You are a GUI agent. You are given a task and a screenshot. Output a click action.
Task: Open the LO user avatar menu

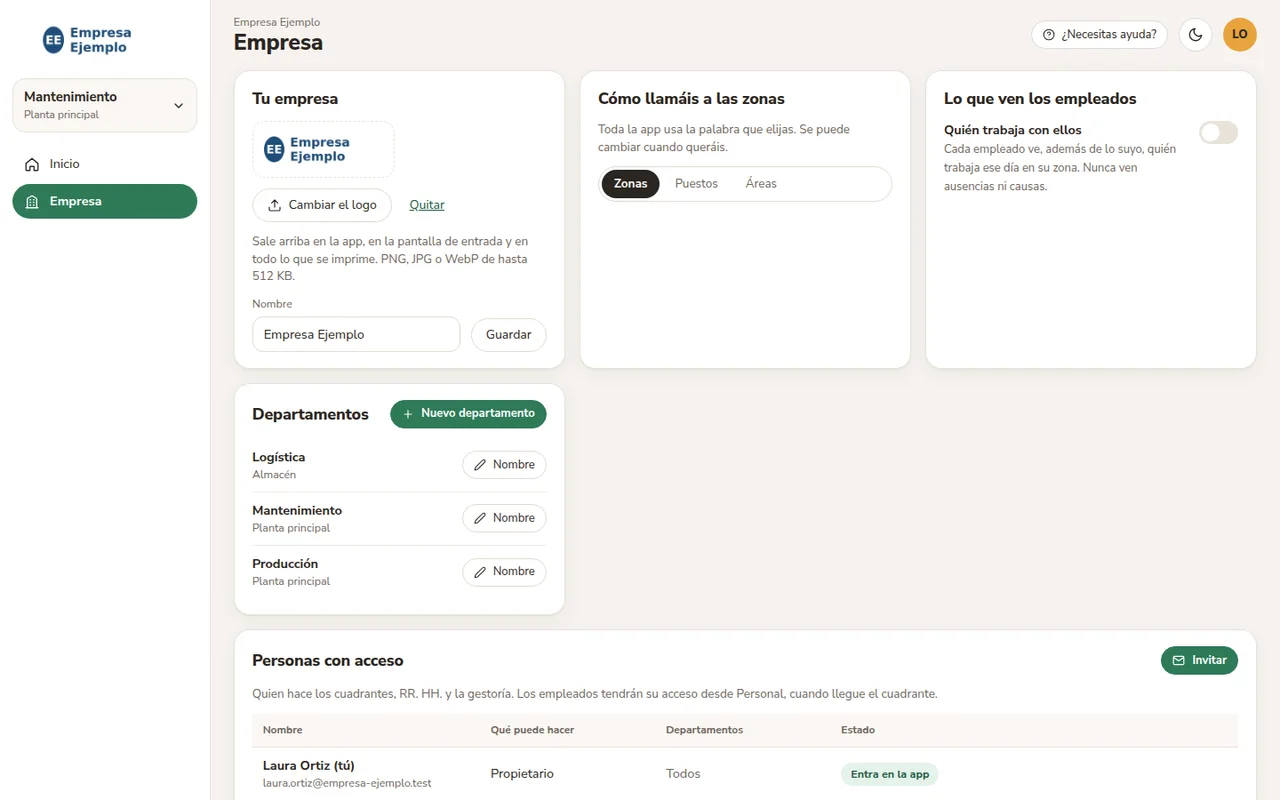click(x=1240, y=35)
